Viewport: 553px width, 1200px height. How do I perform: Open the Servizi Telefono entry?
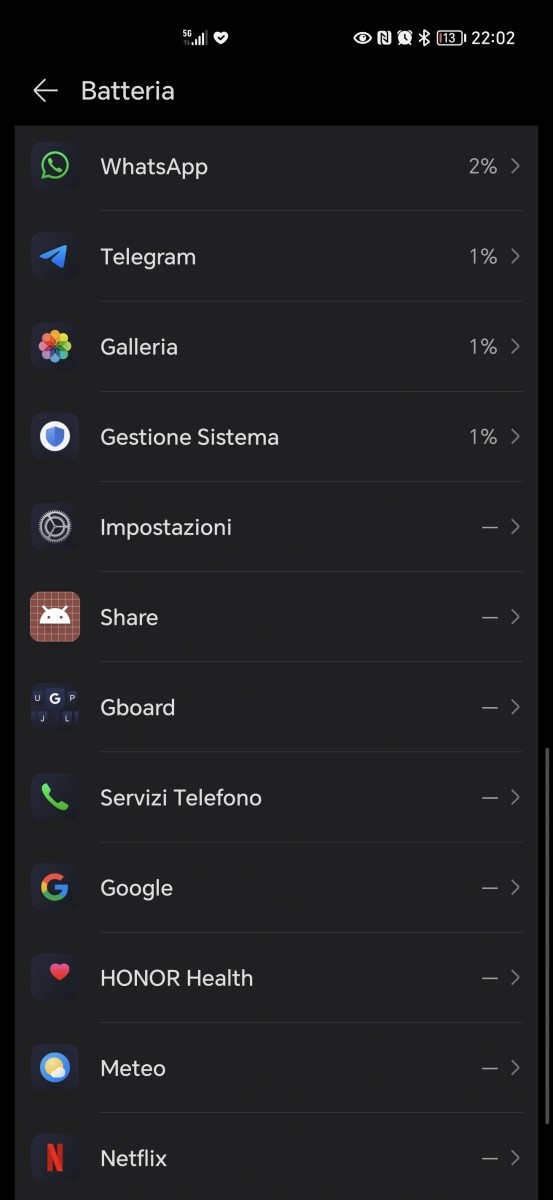tap(276, 798)
